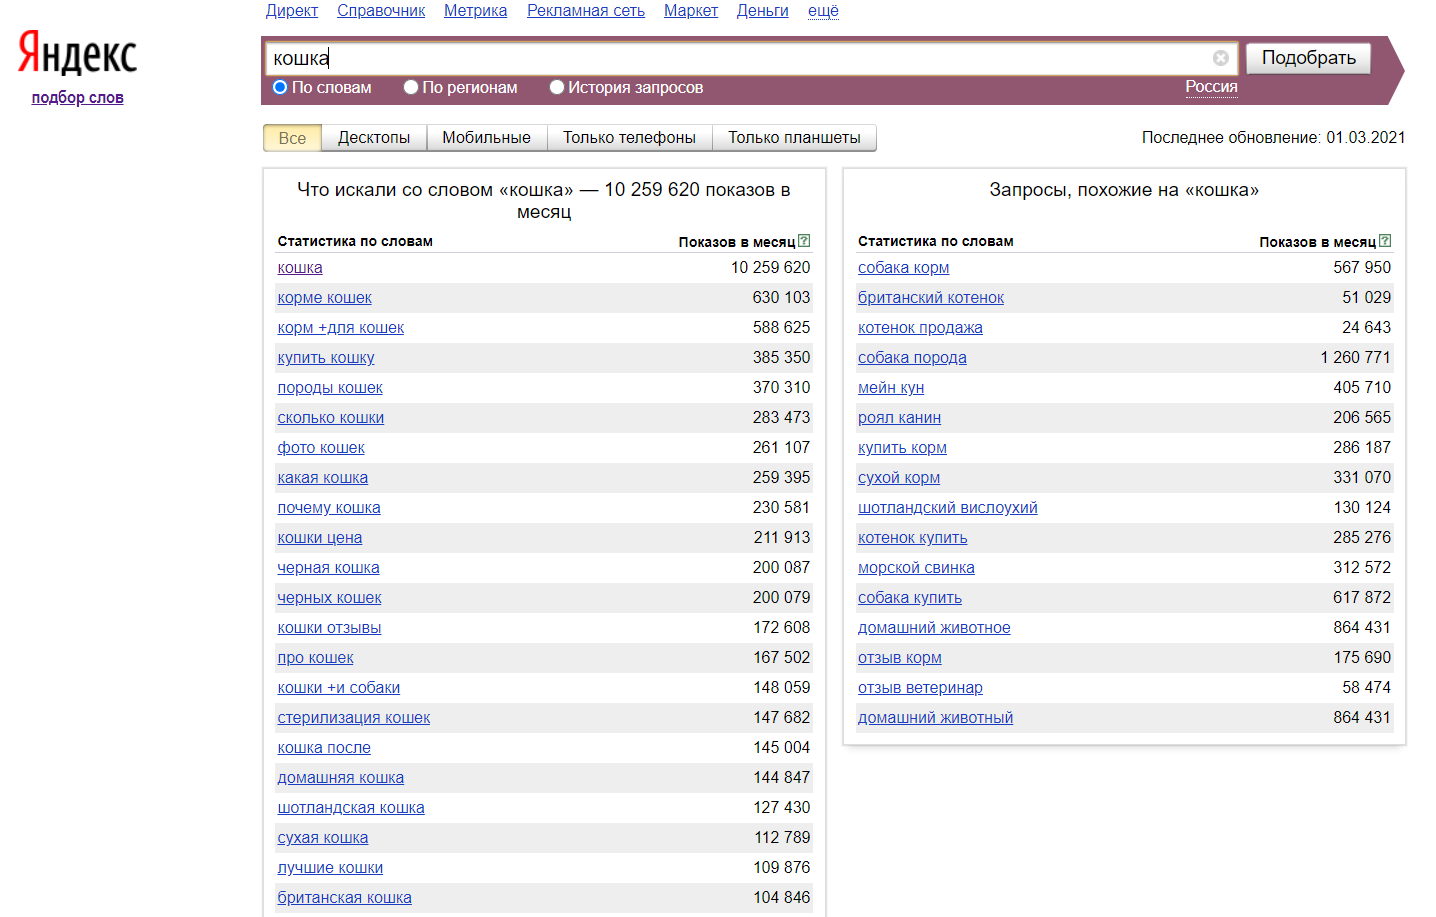Open the 'купить кошку' query link
1436x917 pixels.
tap(326, 358)
